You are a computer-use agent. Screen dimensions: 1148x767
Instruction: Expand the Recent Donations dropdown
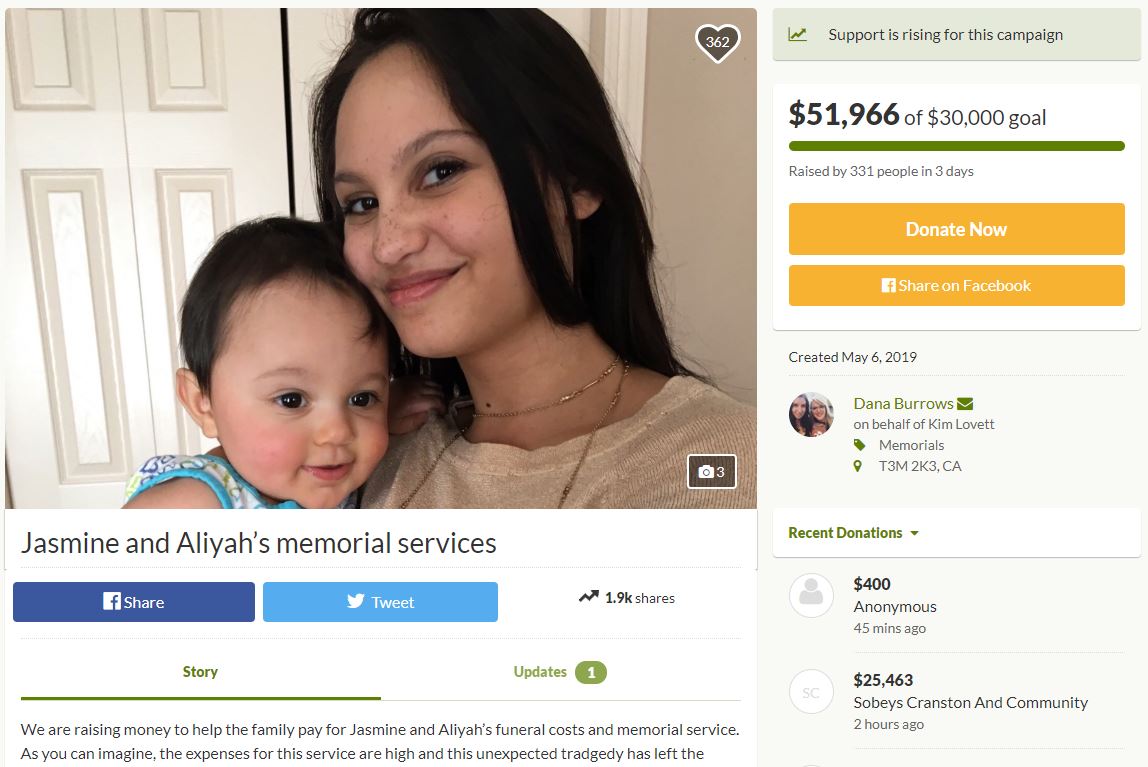(x=853, y=533)
